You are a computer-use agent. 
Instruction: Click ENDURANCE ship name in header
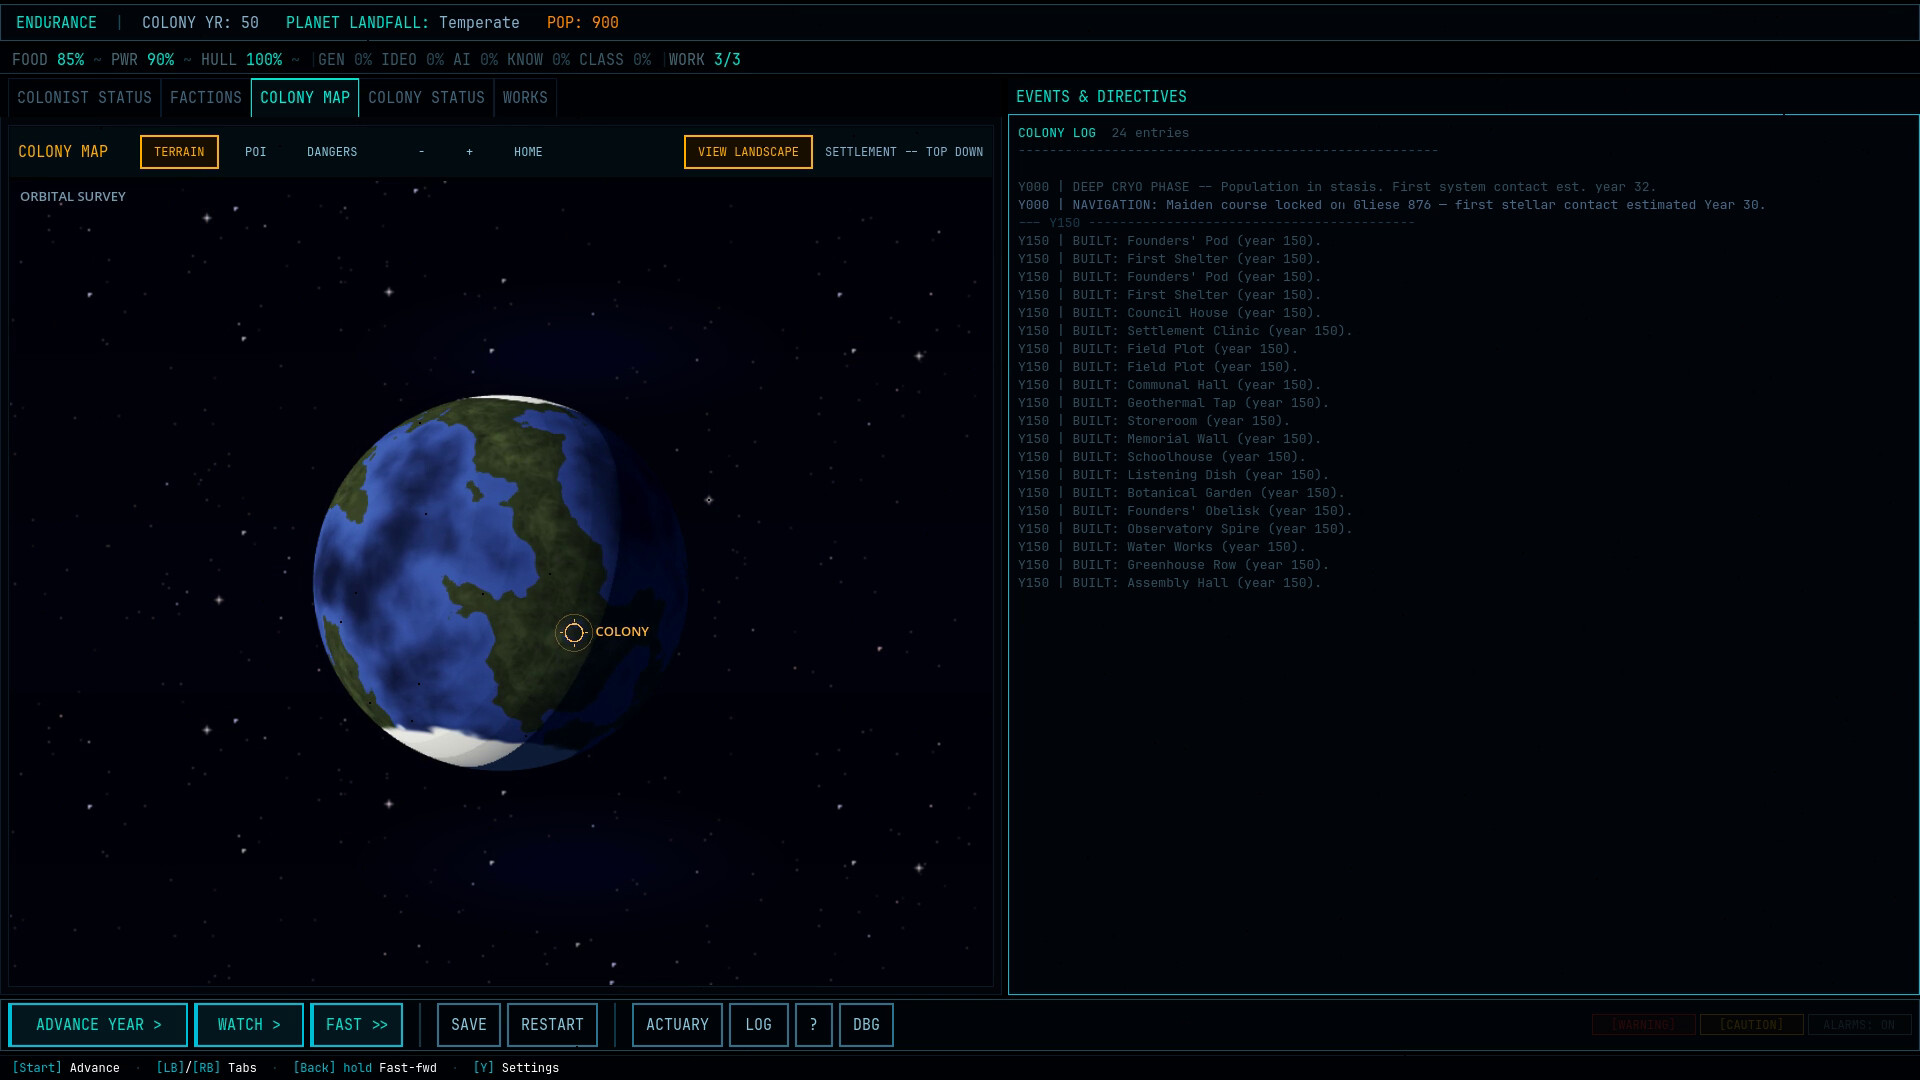tap(56, 22)
